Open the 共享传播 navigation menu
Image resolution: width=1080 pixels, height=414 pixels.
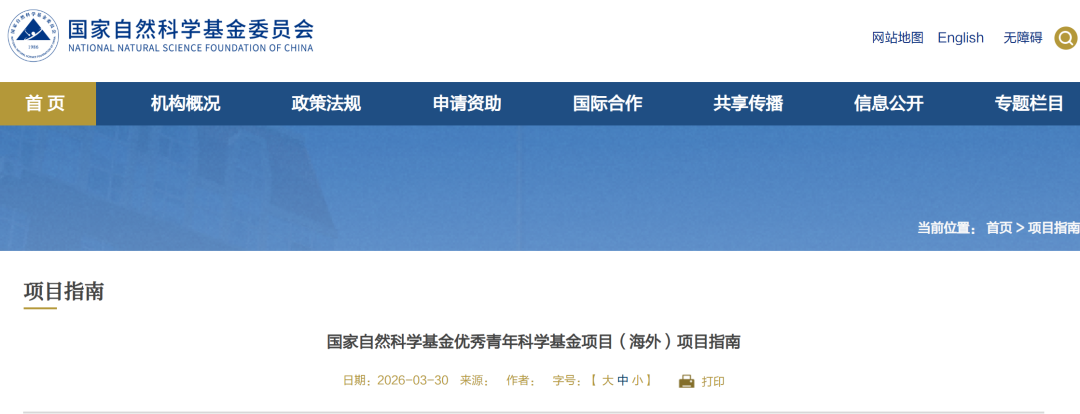tap(748, 104)
